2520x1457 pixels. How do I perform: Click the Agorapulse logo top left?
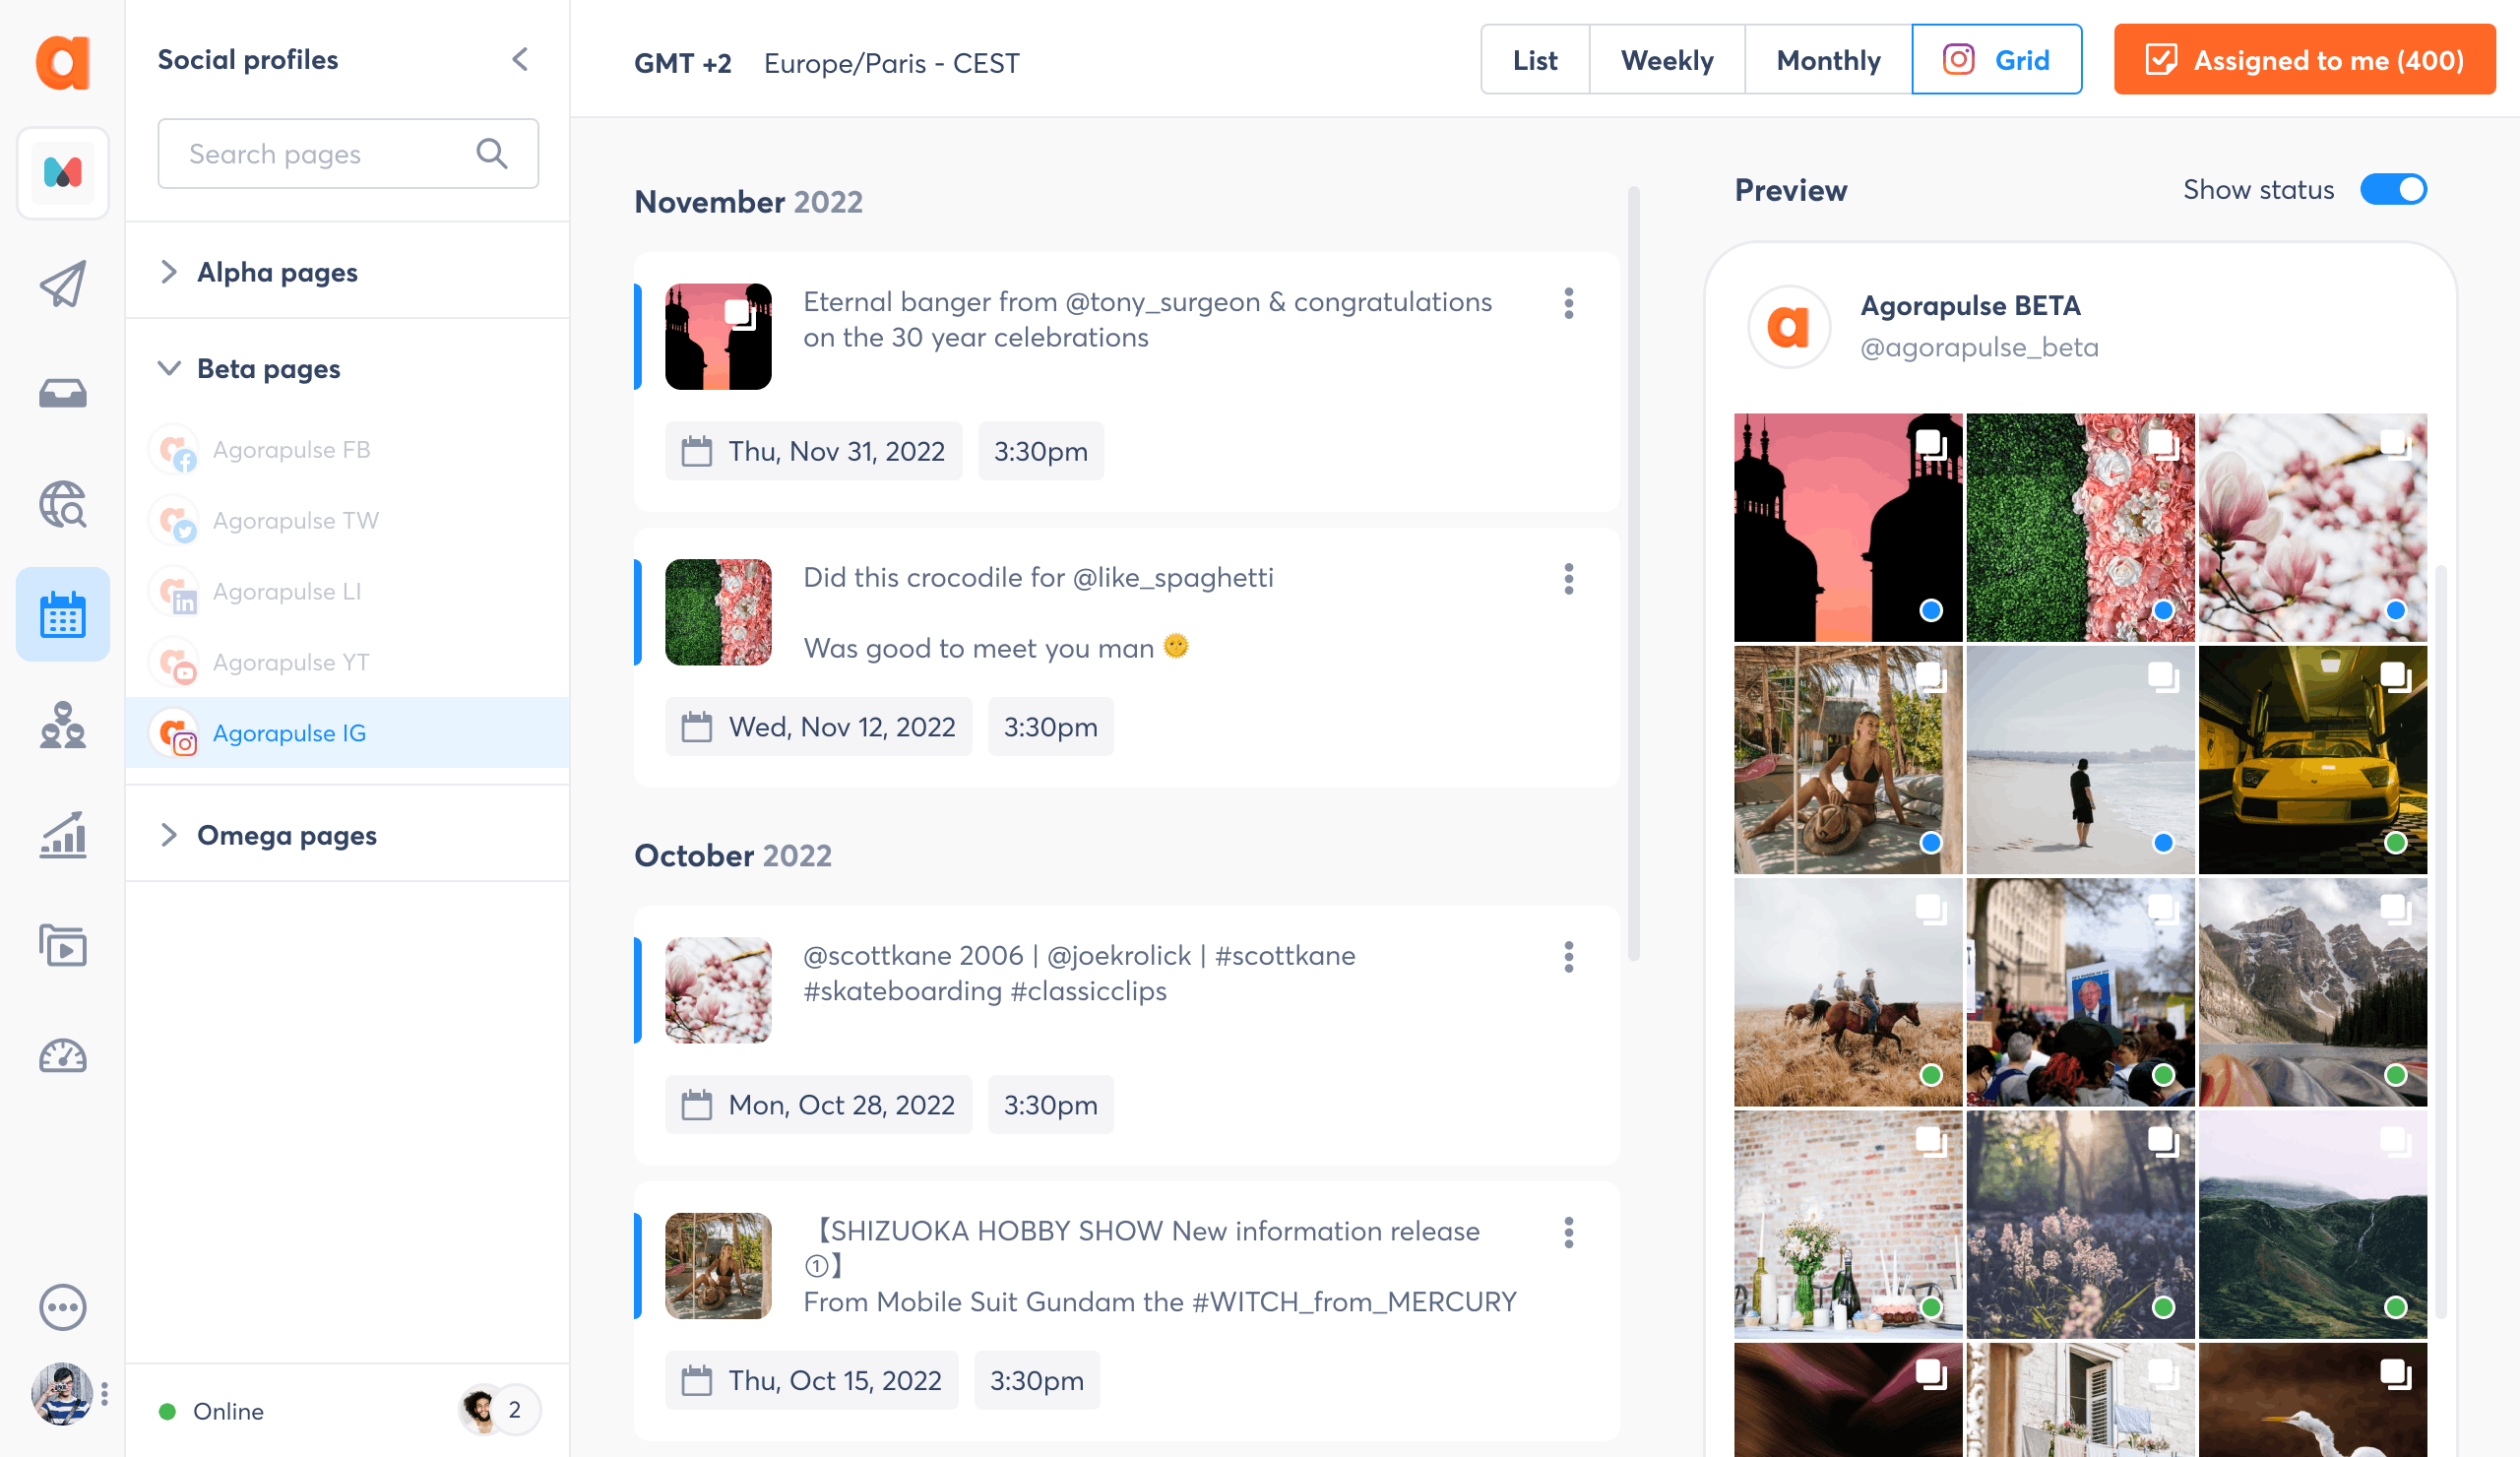tap(62, 63)
